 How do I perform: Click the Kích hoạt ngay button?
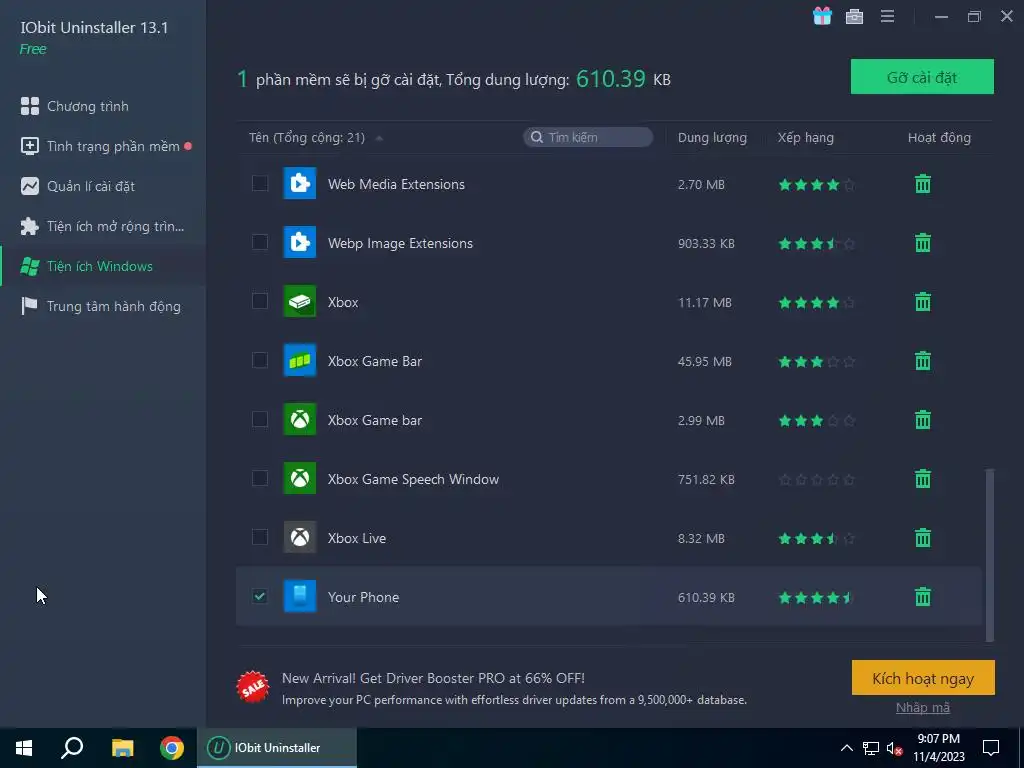coord(923,678)
